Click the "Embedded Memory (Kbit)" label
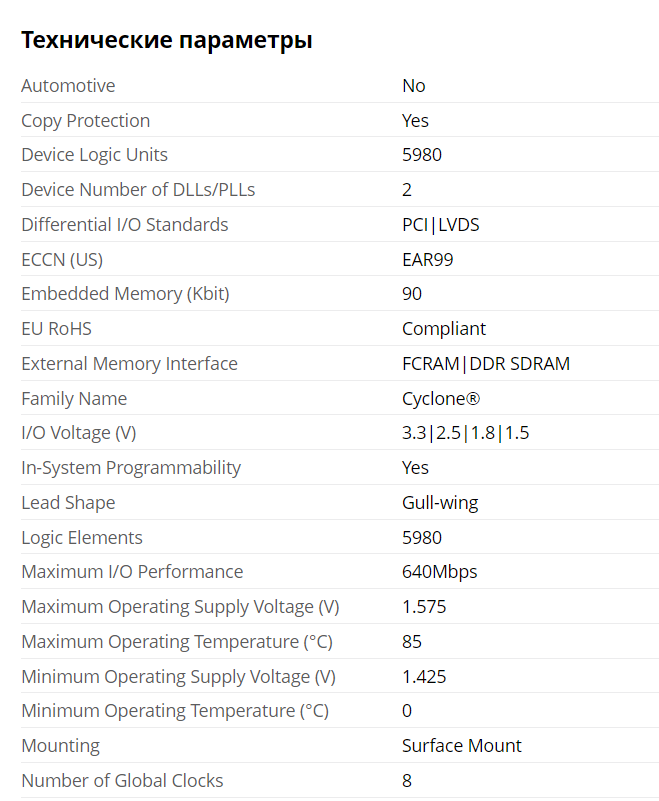The image size is (659, 801). point(125,294)
